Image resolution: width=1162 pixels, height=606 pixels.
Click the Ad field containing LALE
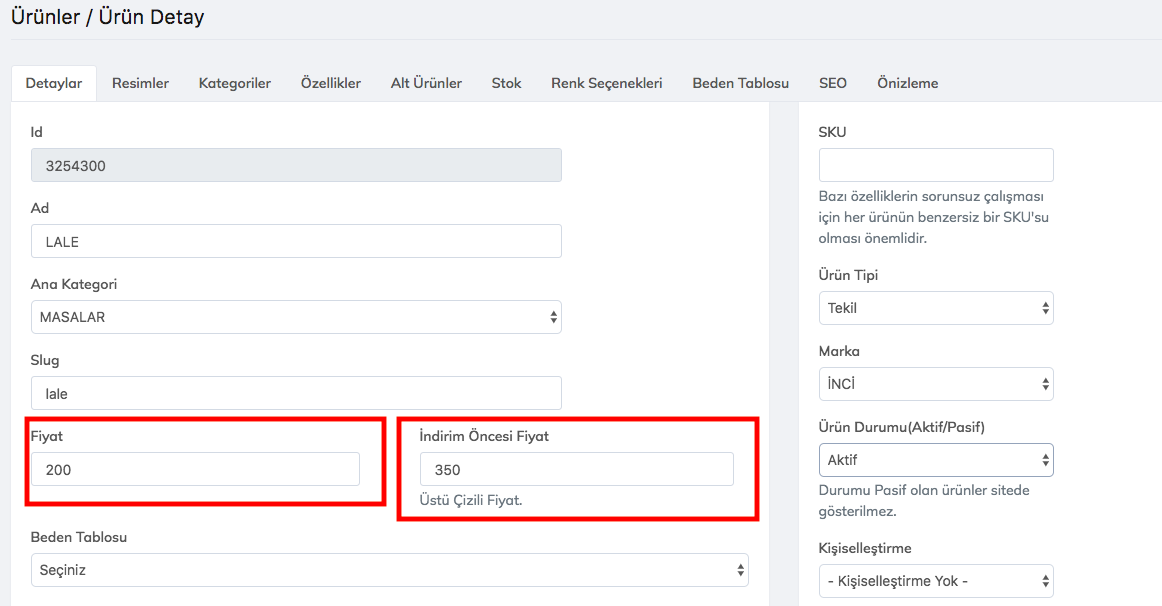tap(296, 241)
